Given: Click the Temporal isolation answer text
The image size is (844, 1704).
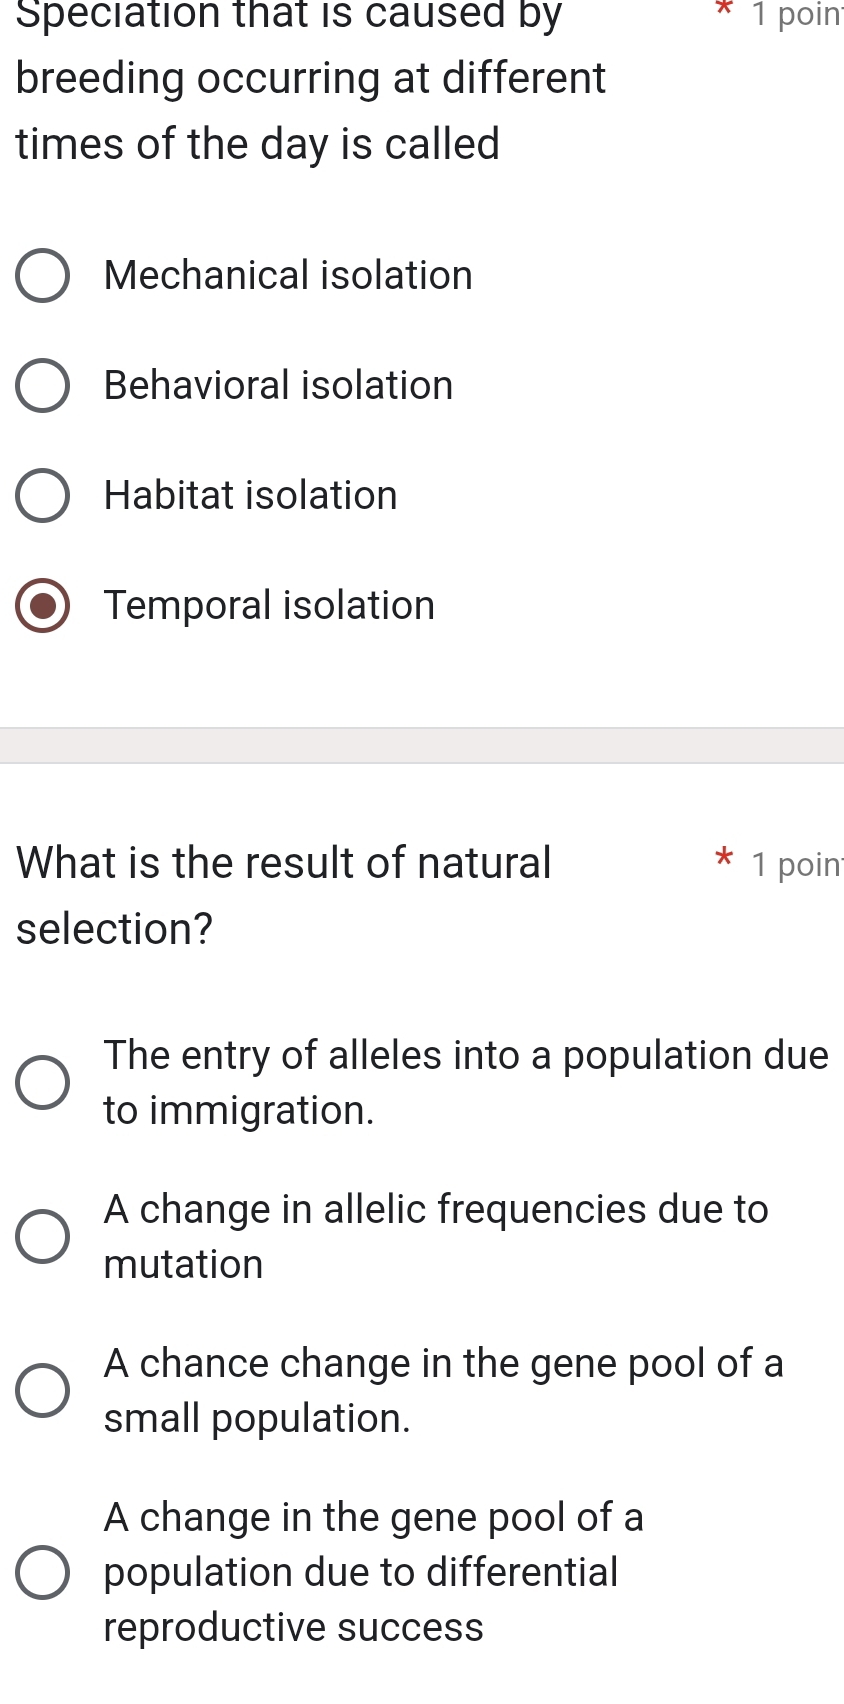Looking at the screenshot, I should coord(270,605).
